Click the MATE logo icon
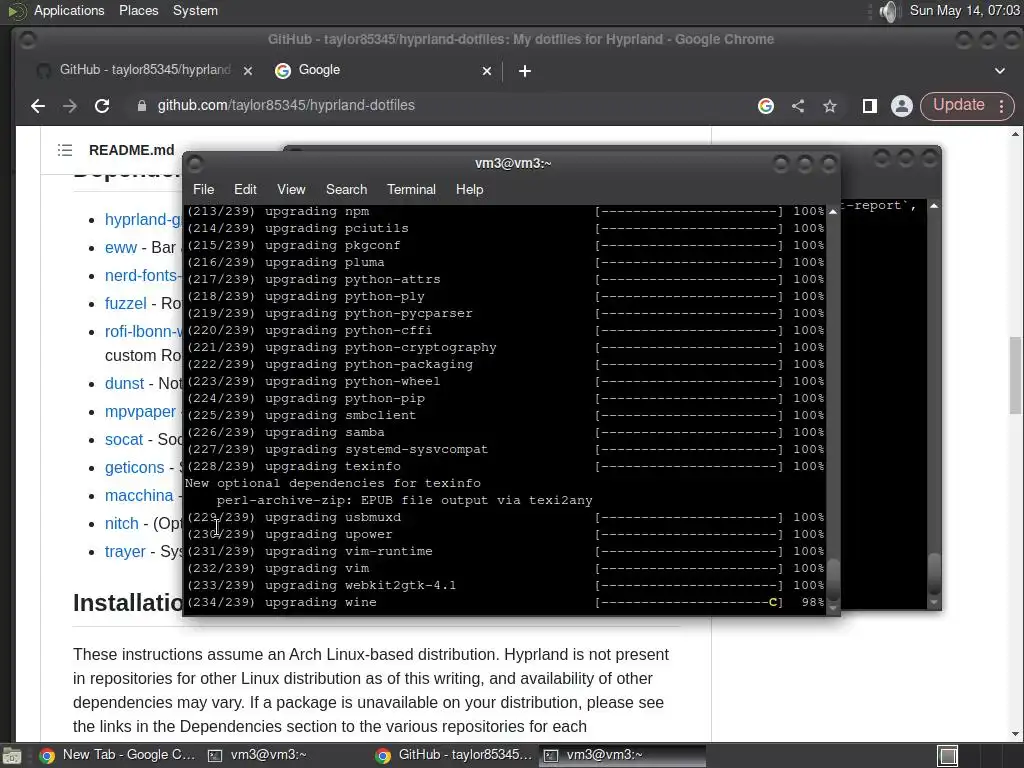Viewport: 1024px width, 768px height. pyautogui.click(x=16, y=10)
